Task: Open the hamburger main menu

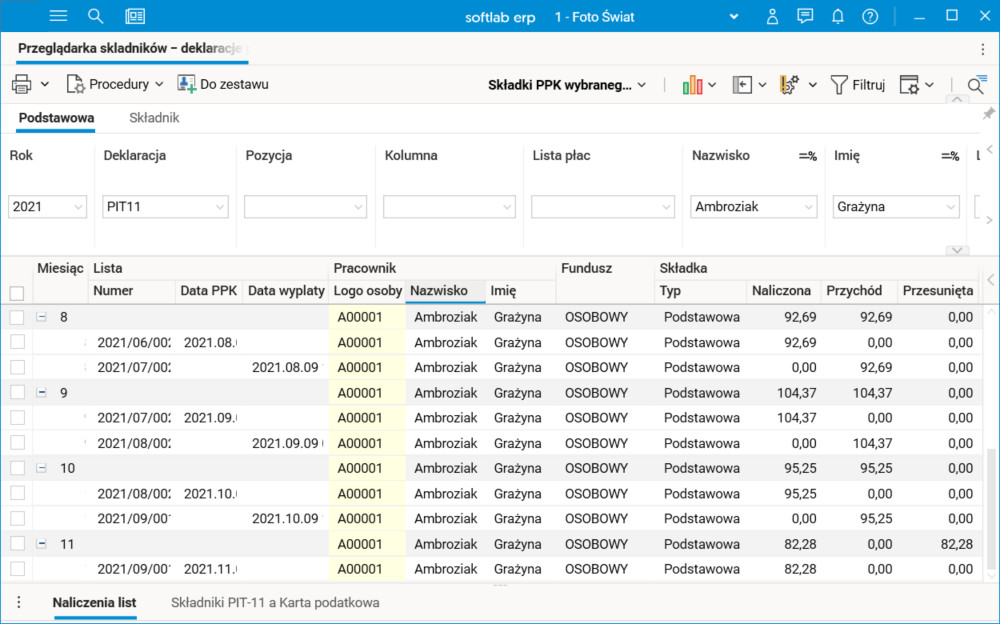Action: 58,16
